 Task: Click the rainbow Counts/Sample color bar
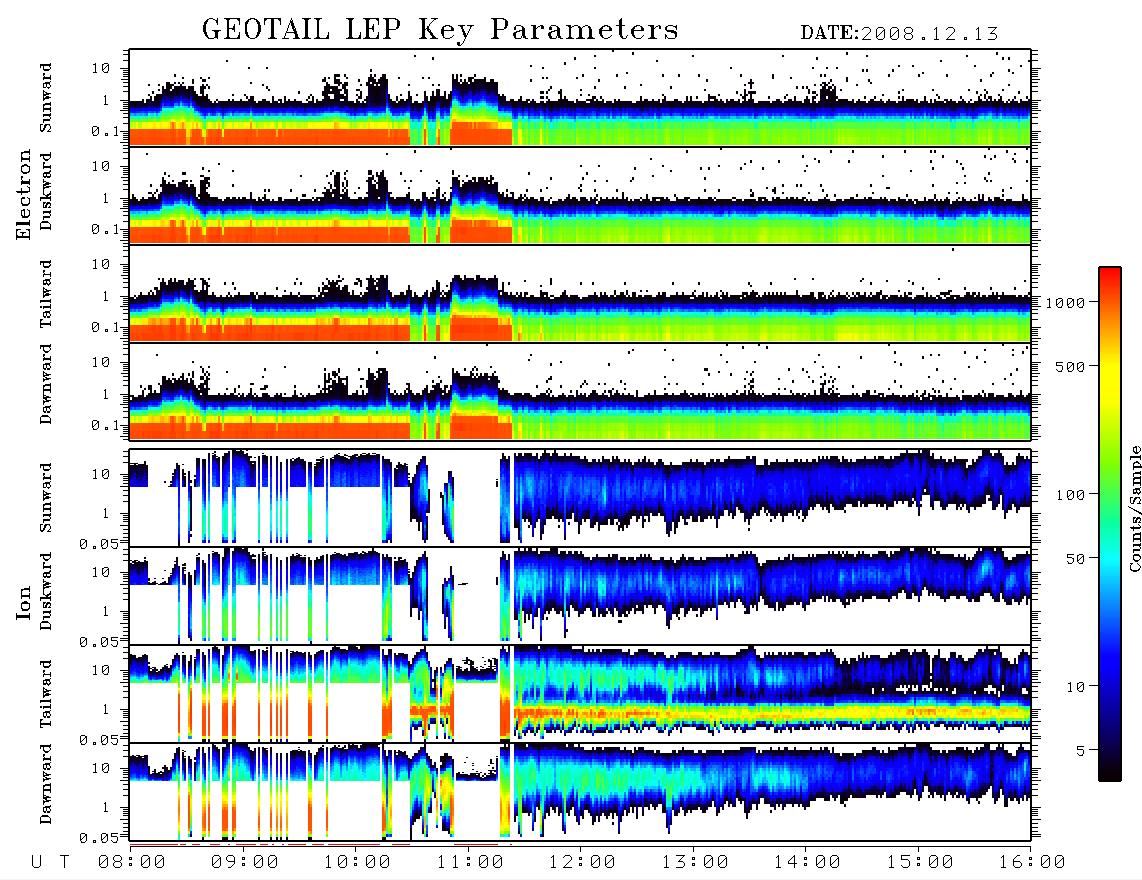point(1109,524)
